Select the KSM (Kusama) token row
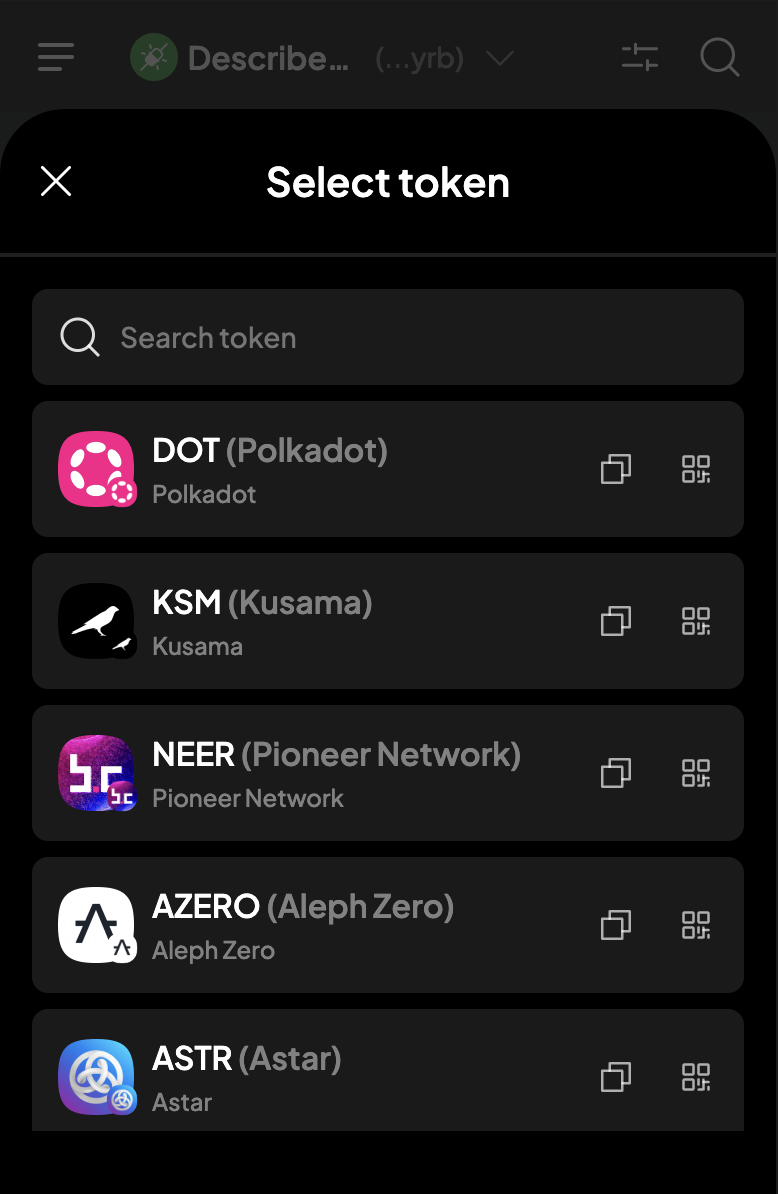The image size is (778, 1194). pos(387,621)
